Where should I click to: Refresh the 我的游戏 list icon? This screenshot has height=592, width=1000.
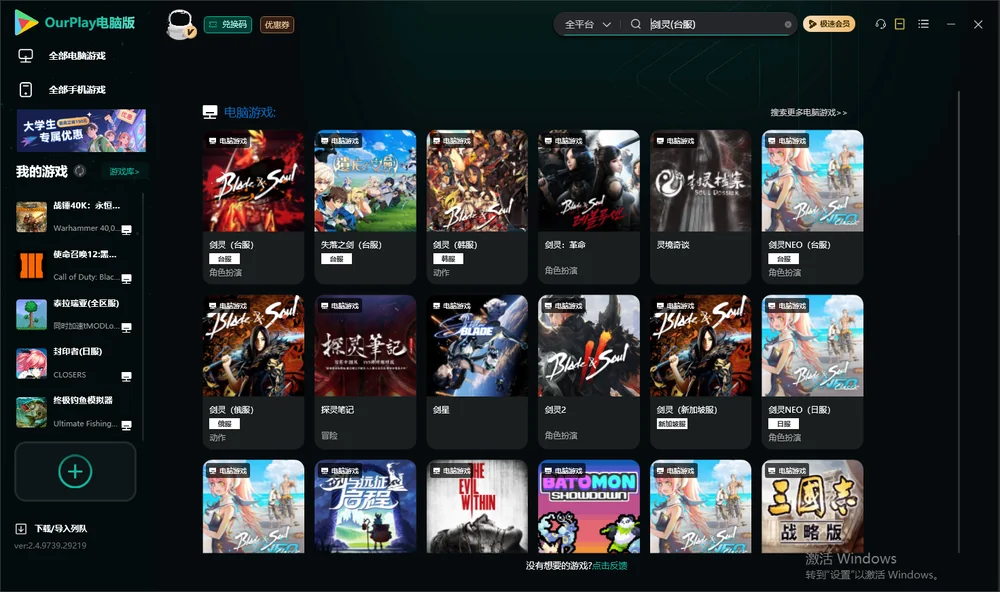tap(80, 171)
